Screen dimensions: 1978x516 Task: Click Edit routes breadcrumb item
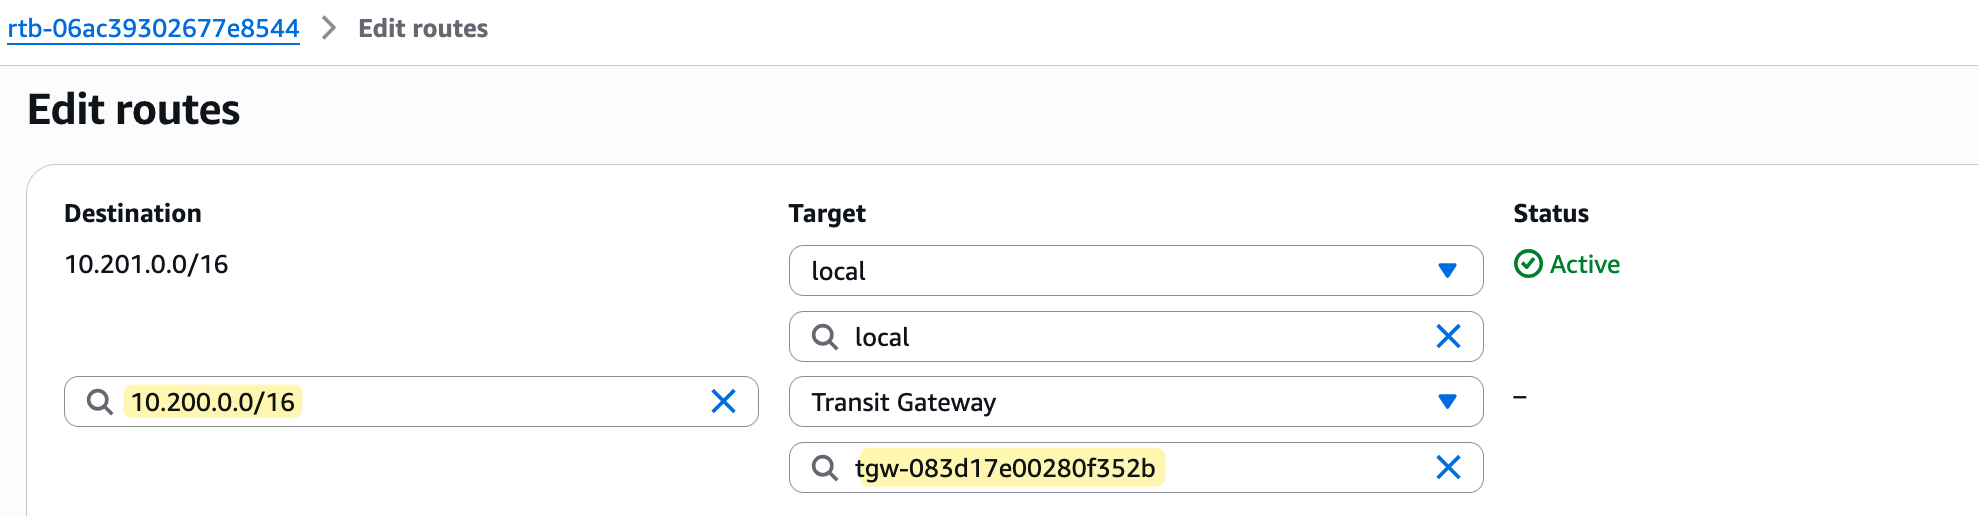[423, 29]
